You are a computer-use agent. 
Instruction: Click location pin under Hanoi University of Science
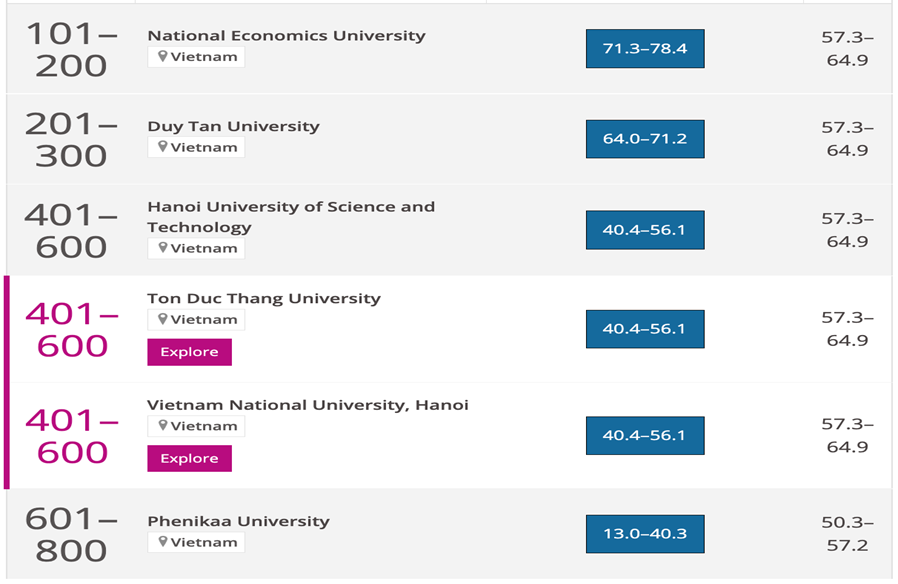pyautogui.click(x=163, y=248)
